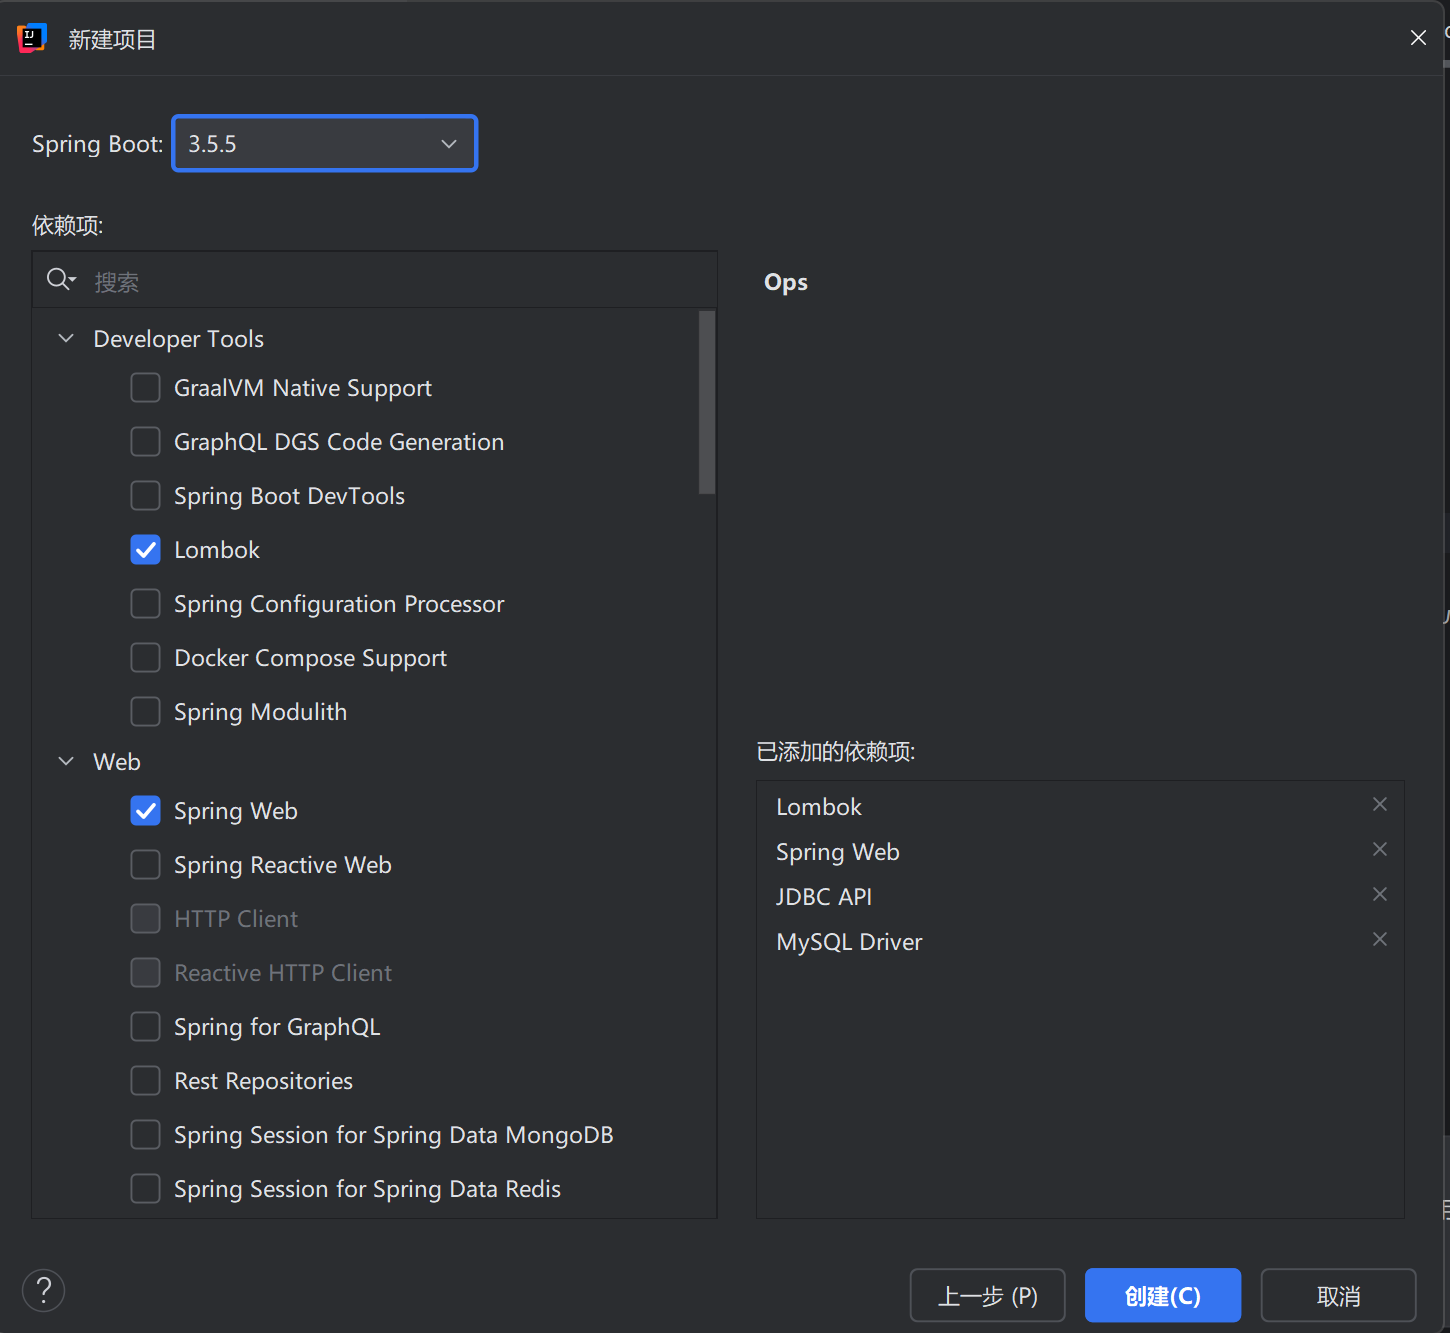Click the dependency list vertical scrollbar

(707, 402)
